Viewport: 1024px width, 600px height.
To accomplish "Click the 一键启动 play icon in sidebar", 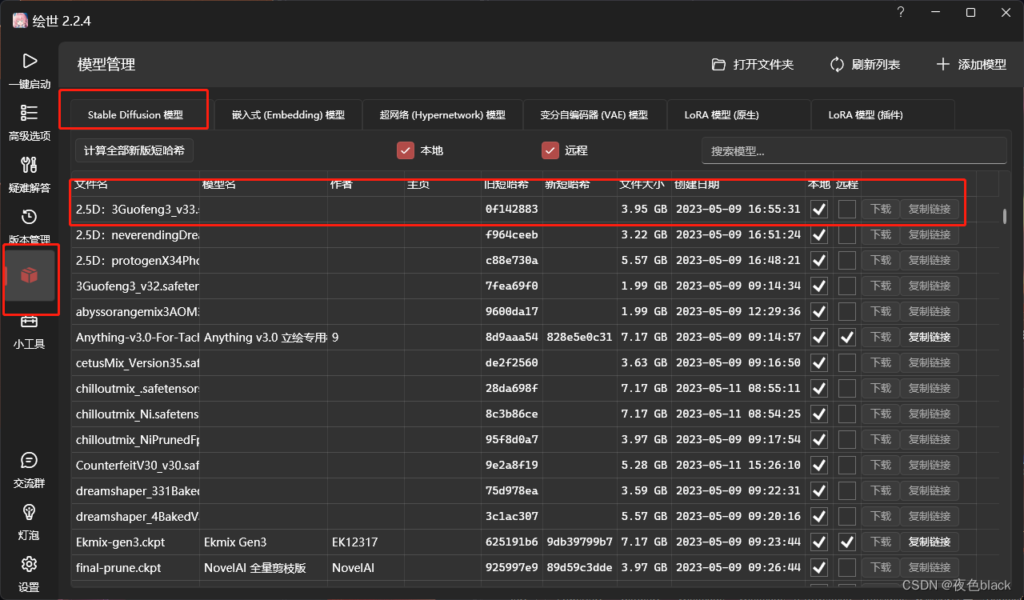I will (29, 63).
